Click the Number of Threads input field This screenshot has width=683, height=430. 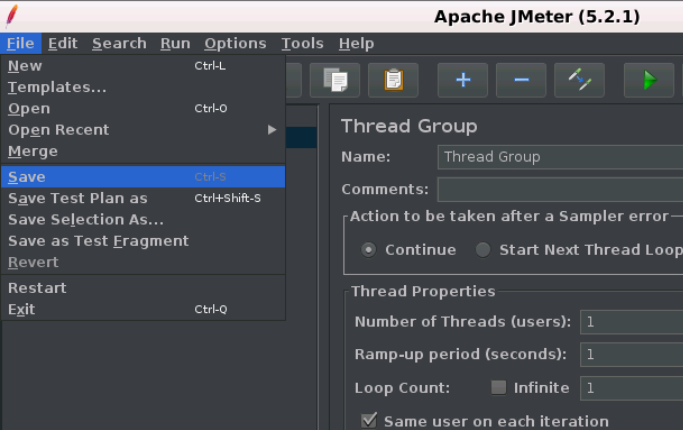coord(632,322)
